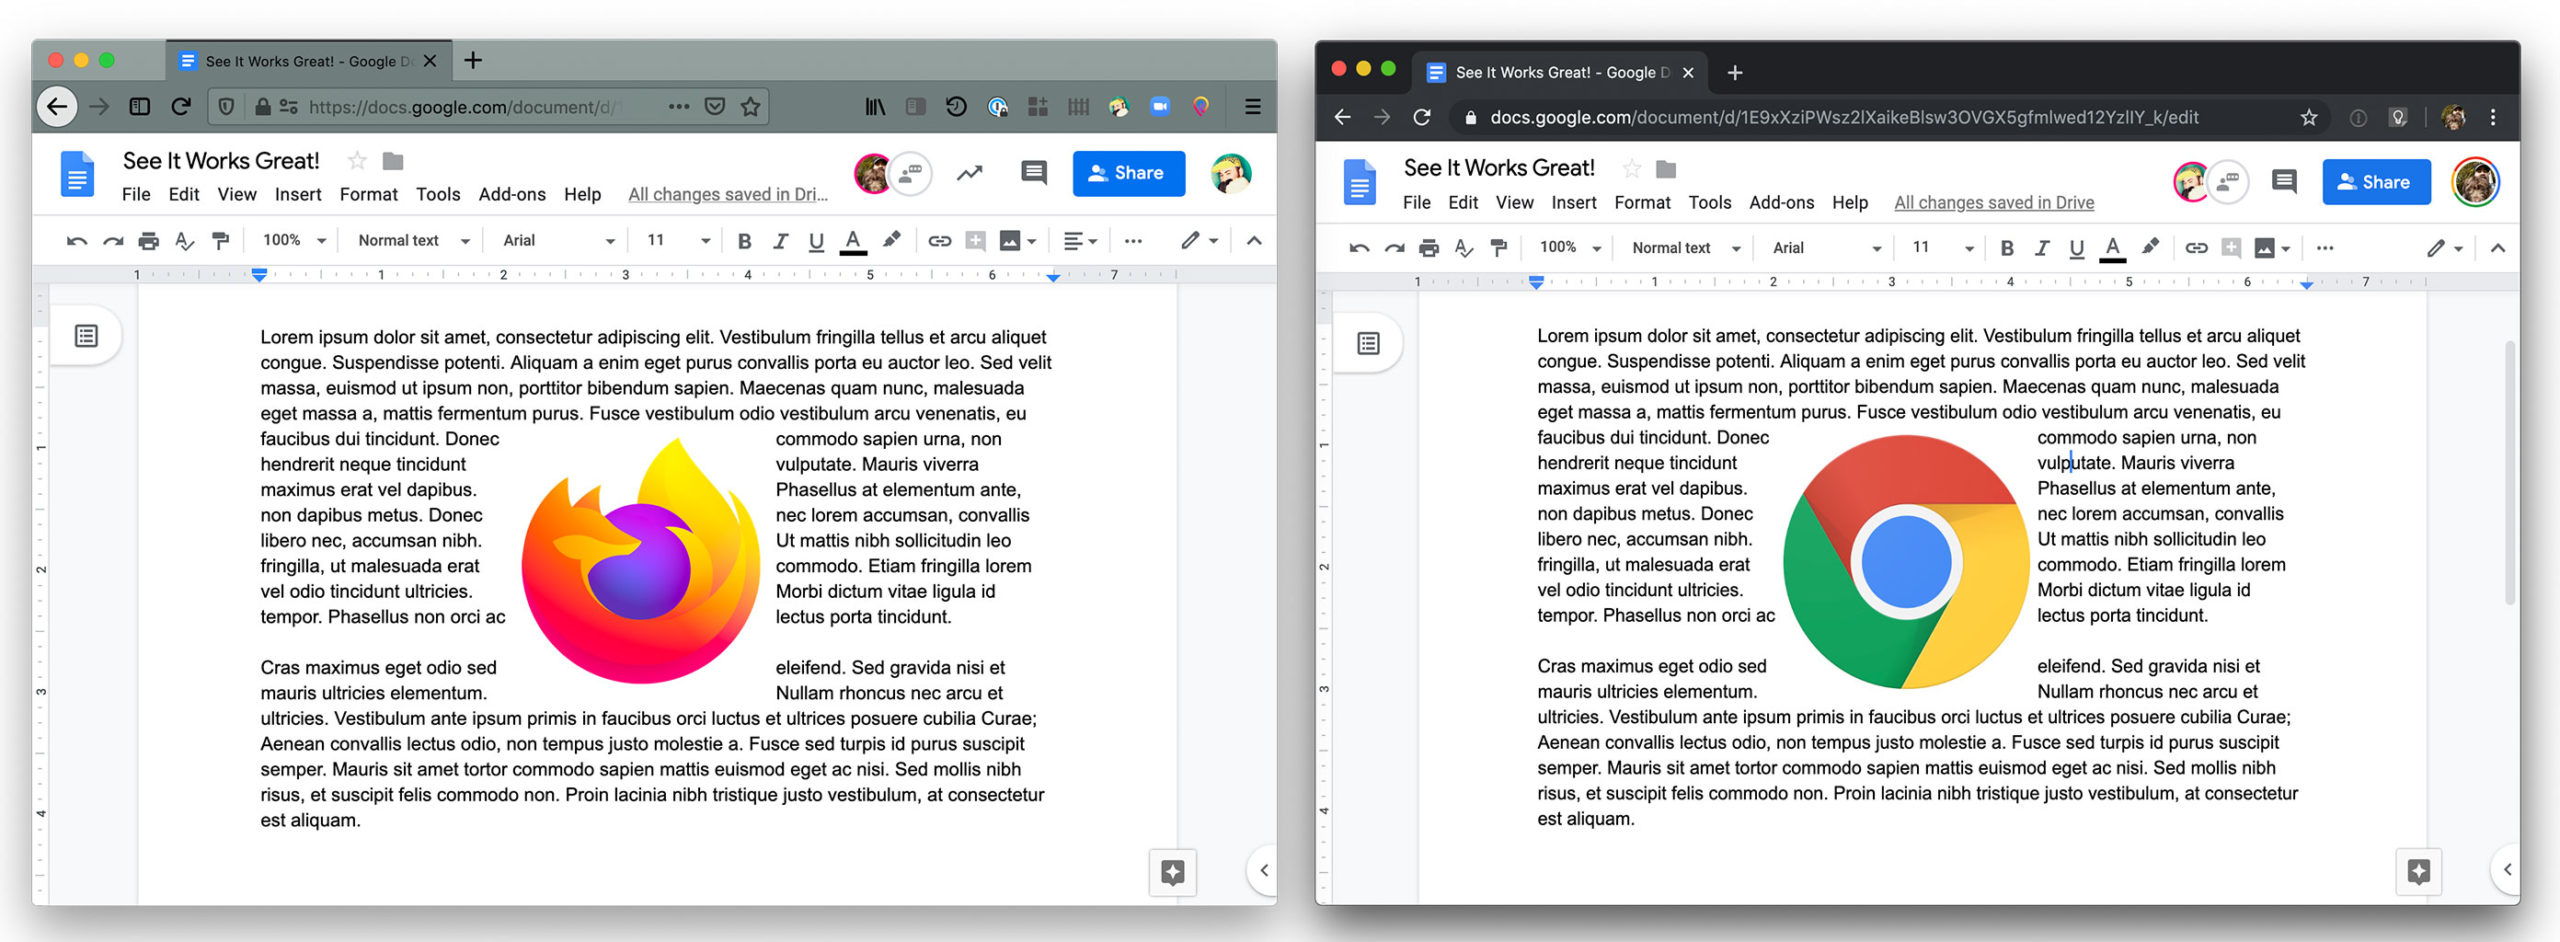2560x942 pixels.
Task: Open Edit menu in Firefox window
Action: pos(183,194)
